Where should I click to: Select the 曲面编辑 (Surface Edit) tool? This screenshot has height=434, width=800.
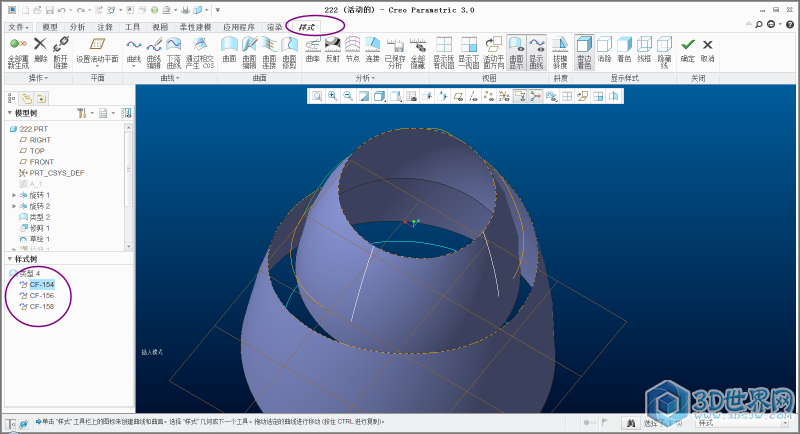tap(249, 44)
